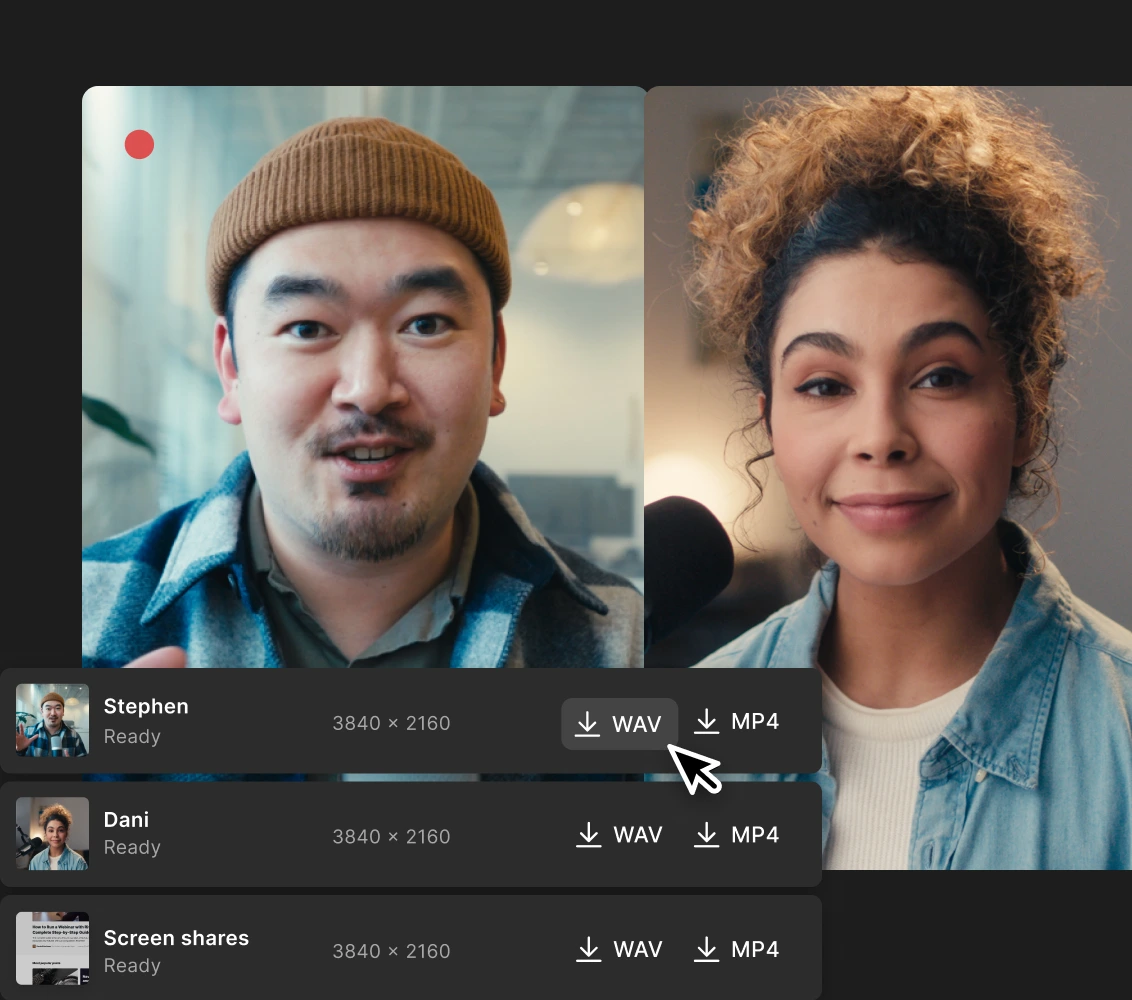1132x1000 pixels.
Task: Click the 3840 × 2160 resolution for Dani
Action: [x=391, y=836]
